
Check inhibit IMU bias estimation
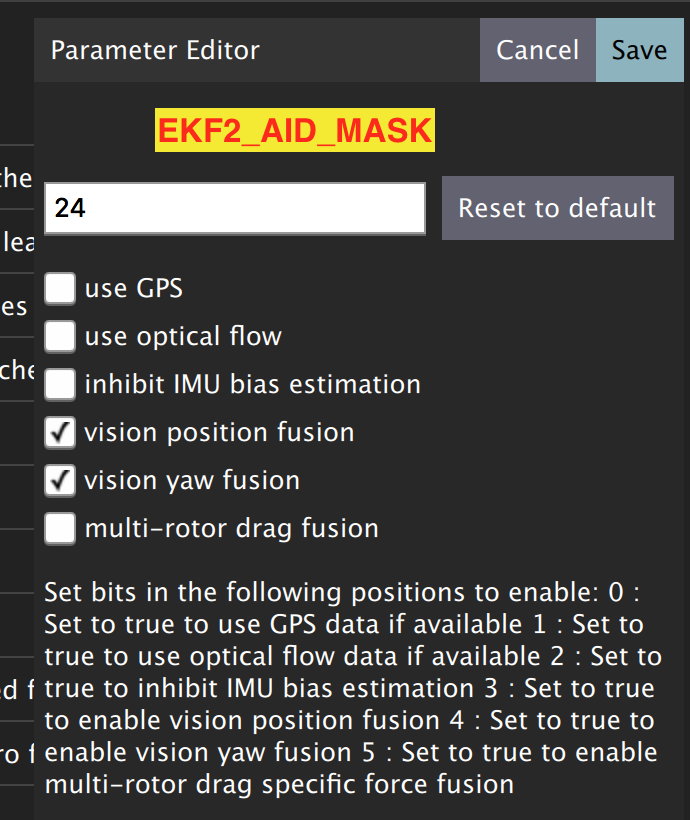click(x=60, y=384)
